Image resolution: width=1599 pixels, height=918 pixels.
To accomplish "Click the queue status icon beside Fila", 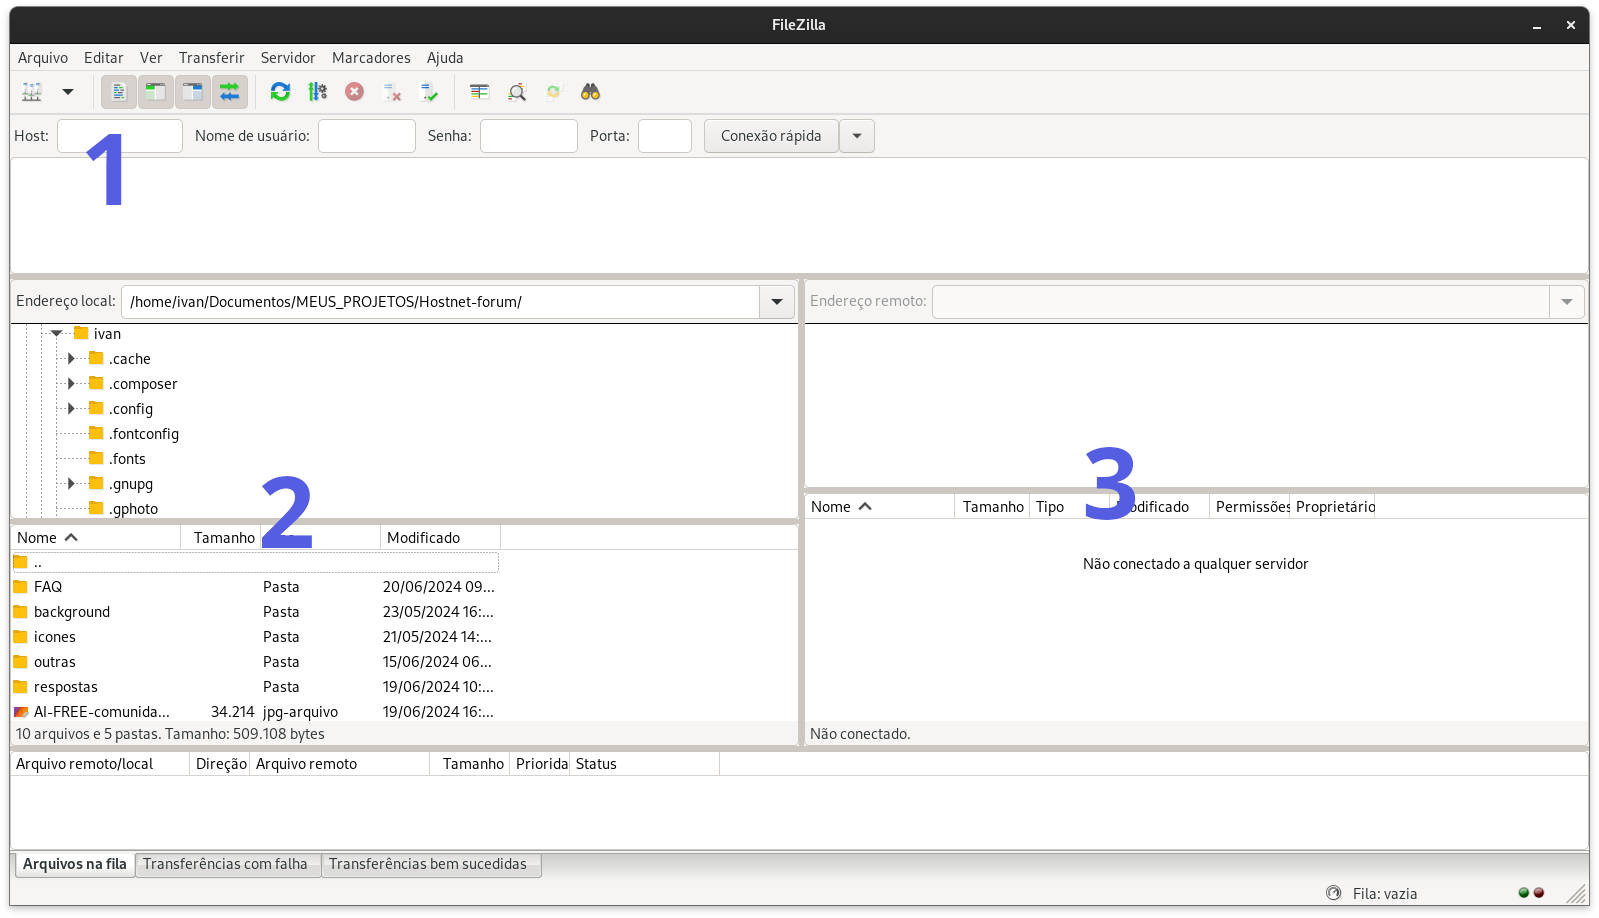I will tap(1333, 893).
